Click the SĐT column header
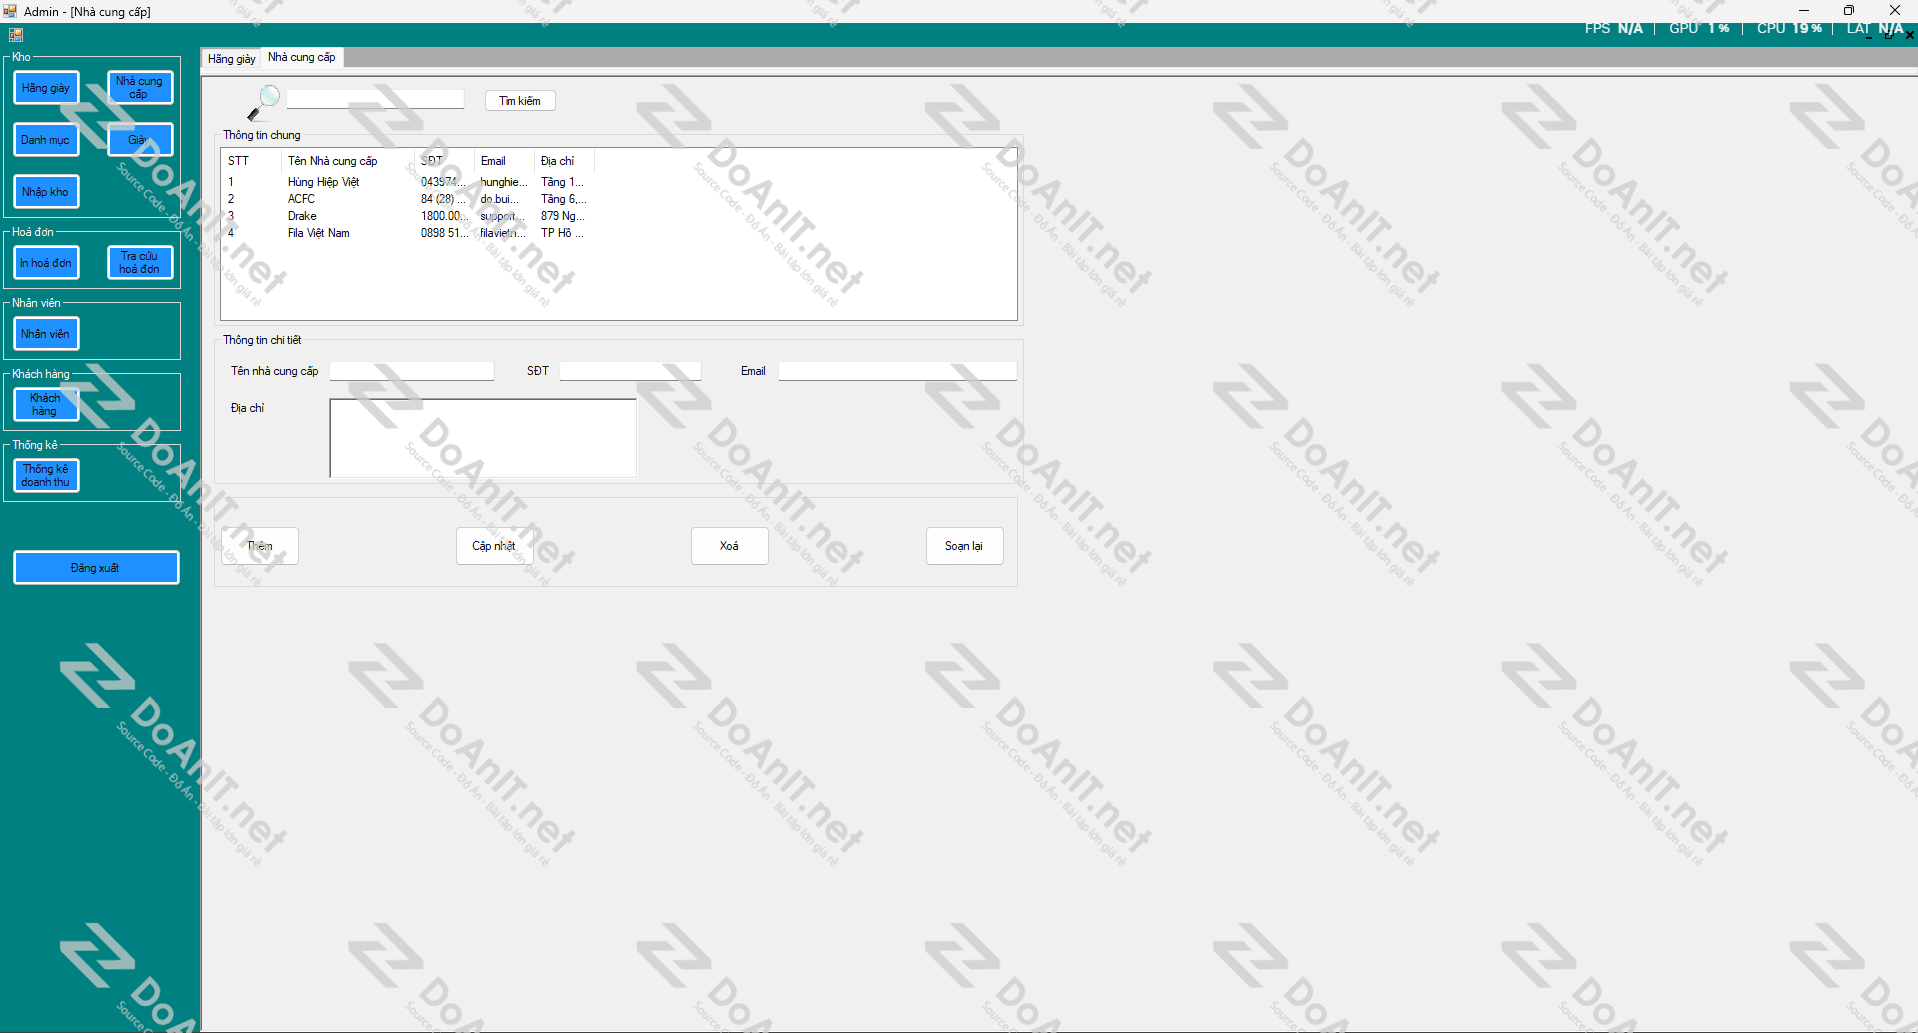This screenshot has width=1918, height=1033. coord(444,161)
